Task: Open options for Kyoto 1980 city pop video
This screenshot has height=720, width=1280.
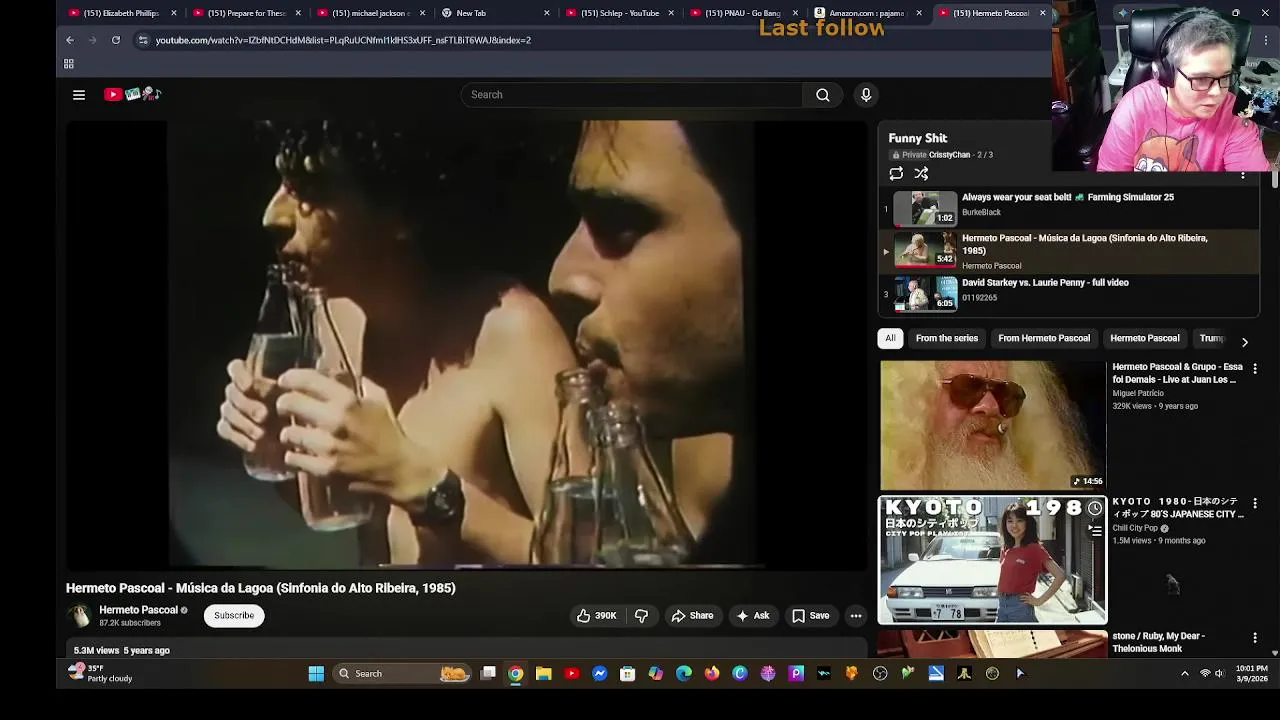Action: pos(1255,503)
